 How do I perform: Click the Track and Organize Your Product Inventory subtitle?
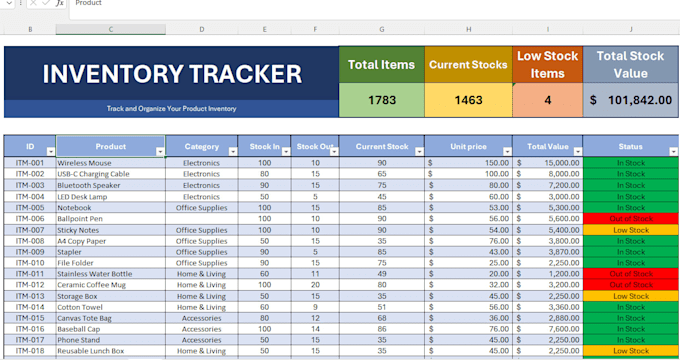tap(172, 108)
